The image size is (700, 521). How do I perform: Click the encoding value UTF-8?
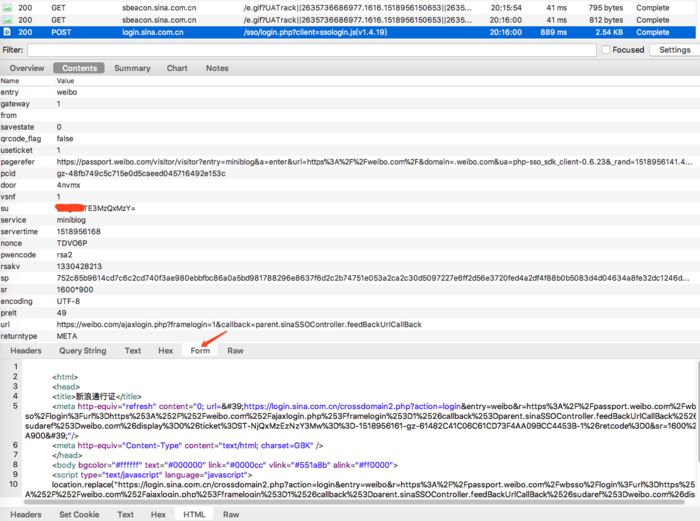(68, 301)
